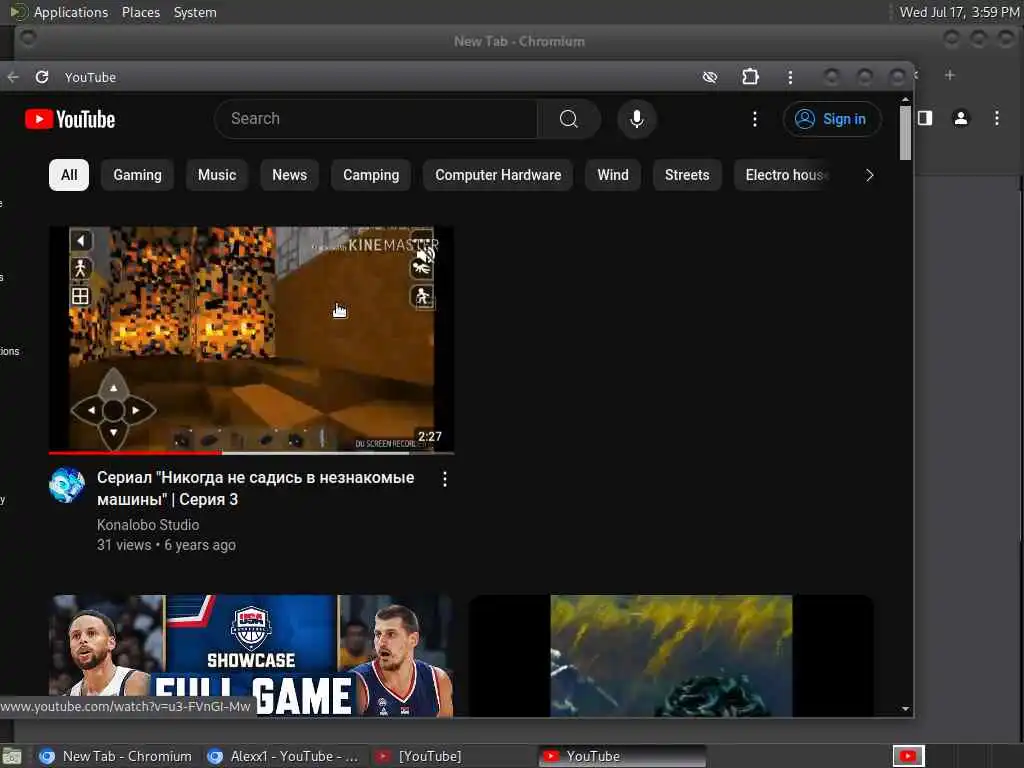Click the crossed-eye tracking icon in toolbar
Viewport: 1024px width, 768px height.
(710, 77)
